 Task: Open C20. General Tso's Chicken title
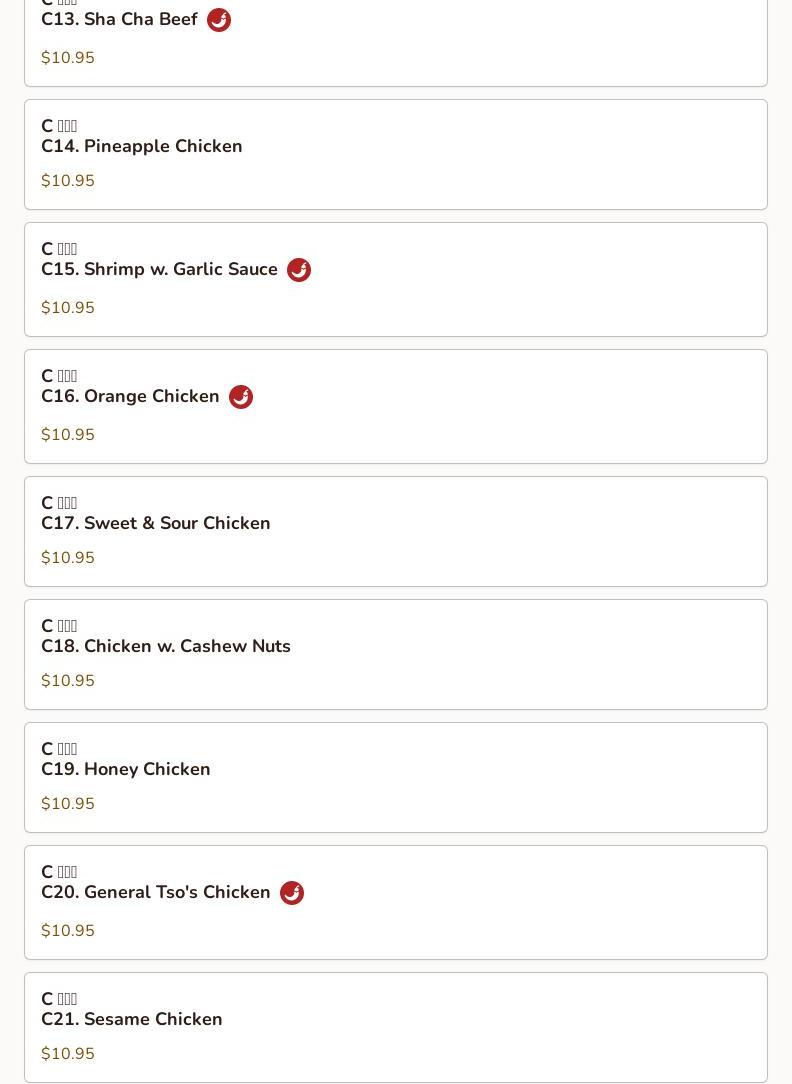(155, 892)
